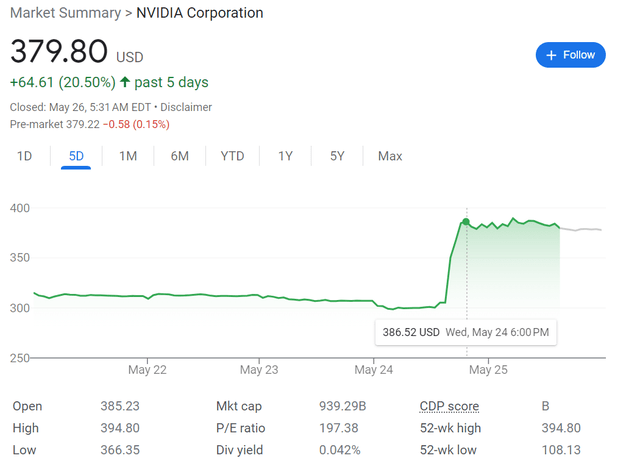Select the Max time range tab

[390, 156]
